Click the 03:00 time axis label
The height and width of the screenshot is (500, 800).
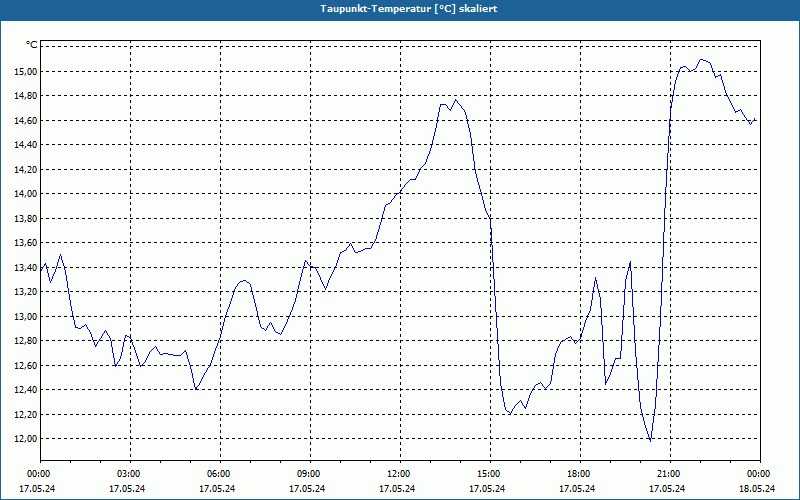click(x=131, y=474)
